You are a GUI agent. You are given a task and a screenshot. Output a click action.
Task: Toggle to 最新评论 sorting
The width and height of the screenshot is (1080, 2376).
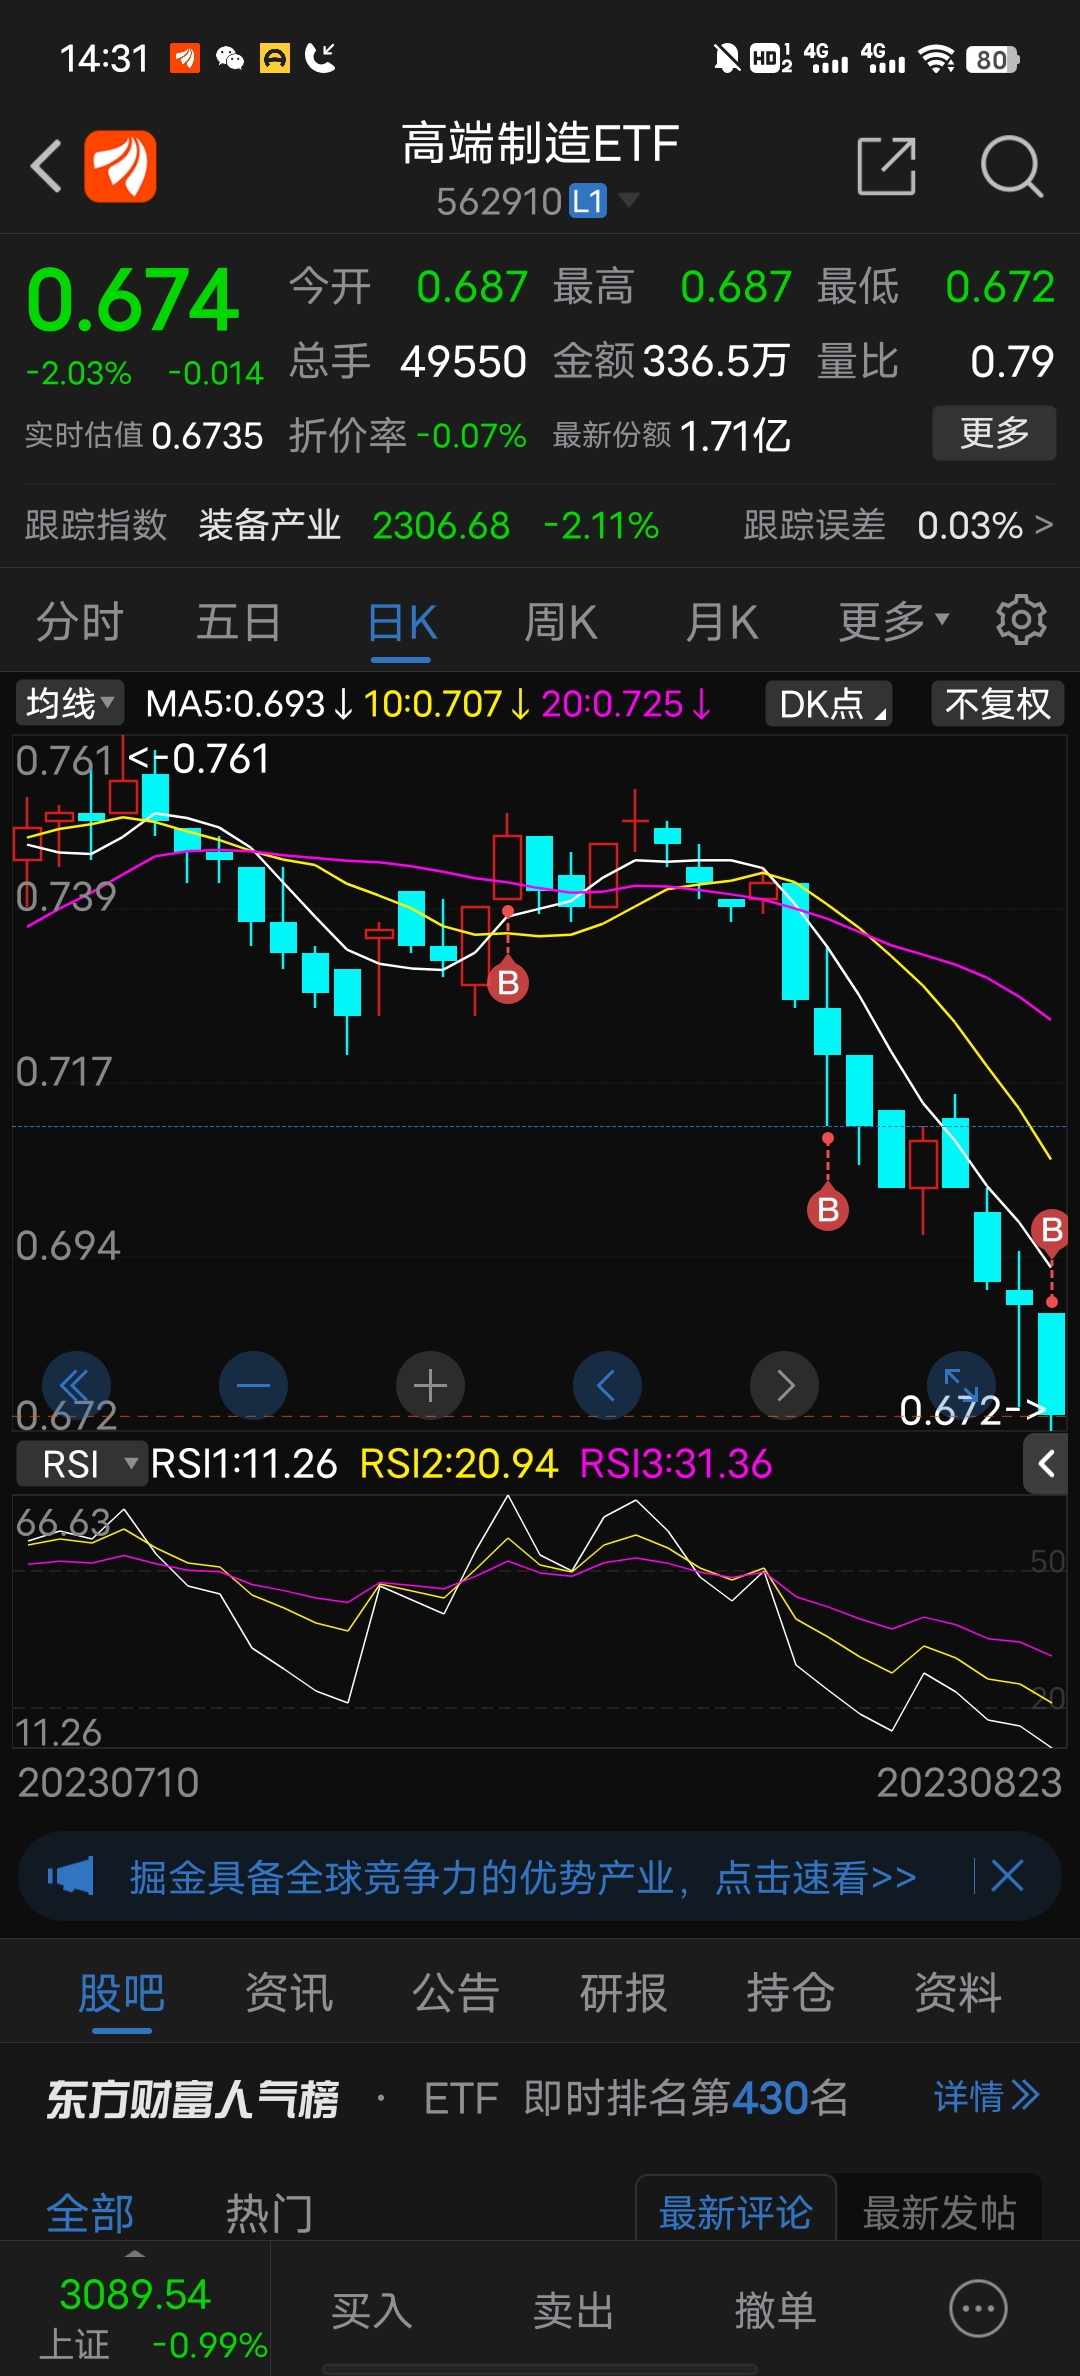(736, 2212)
